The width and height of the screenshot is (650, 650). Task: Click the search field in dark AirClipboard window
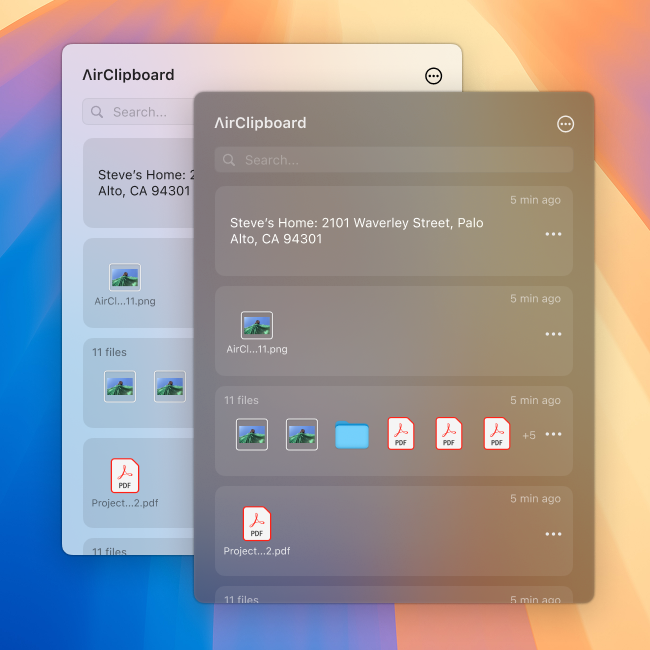point(394,160)
